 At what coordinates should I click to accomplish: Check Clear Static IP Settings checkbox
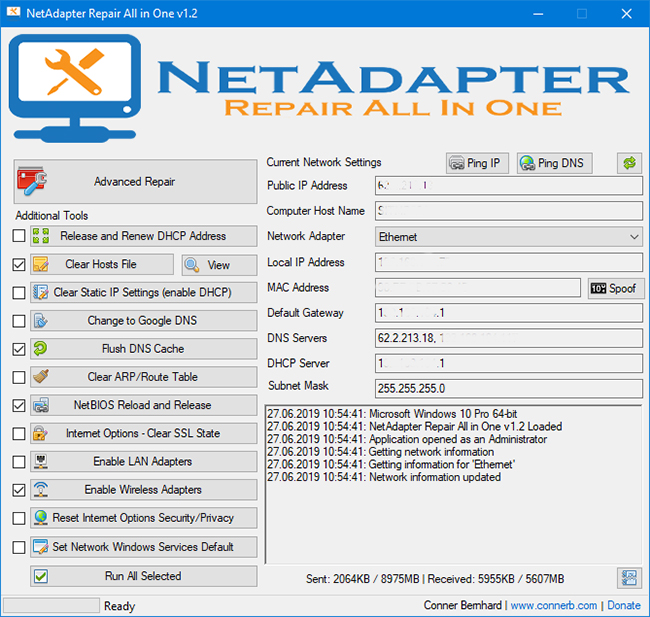tap(19, 292)
